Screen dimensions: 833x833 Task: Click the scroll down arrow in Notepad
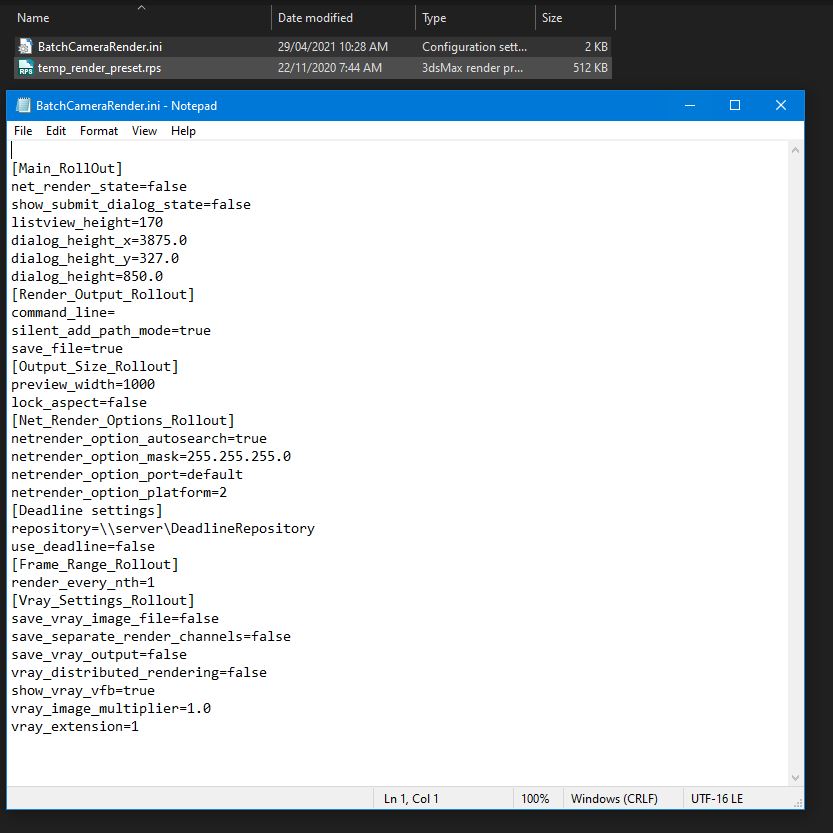coord(795,778)
